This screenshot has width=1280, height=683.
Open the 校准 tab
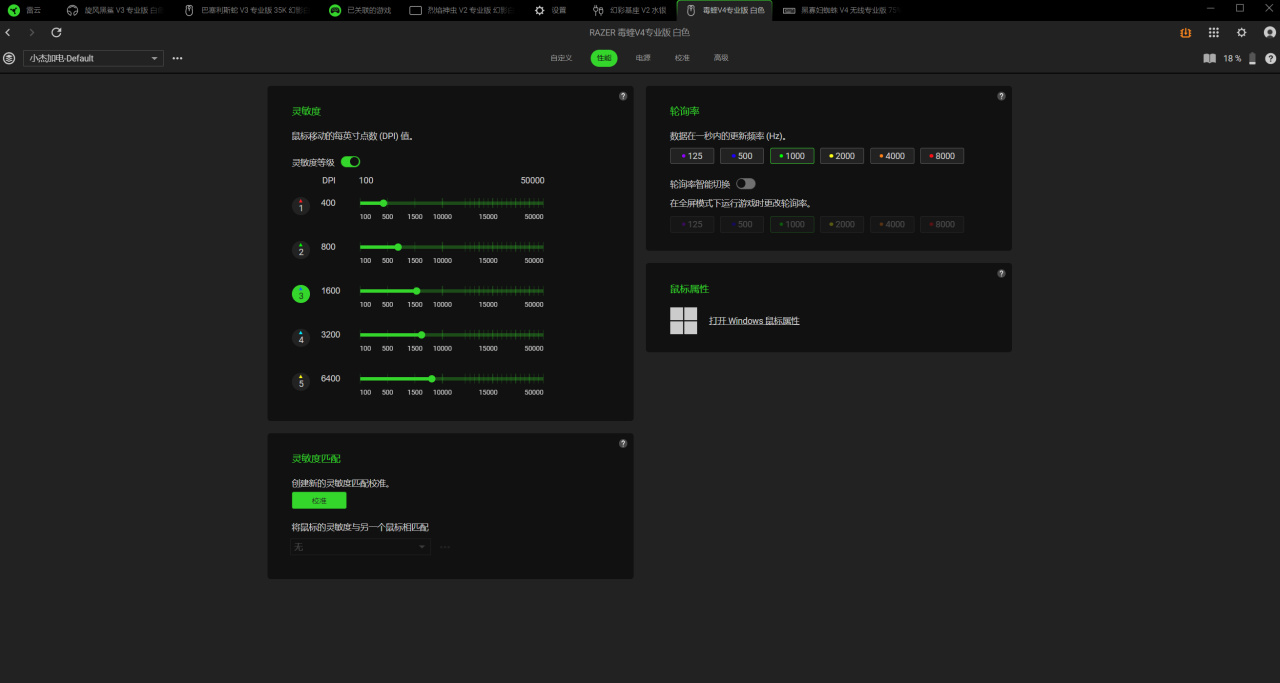[x=682, y=58]
